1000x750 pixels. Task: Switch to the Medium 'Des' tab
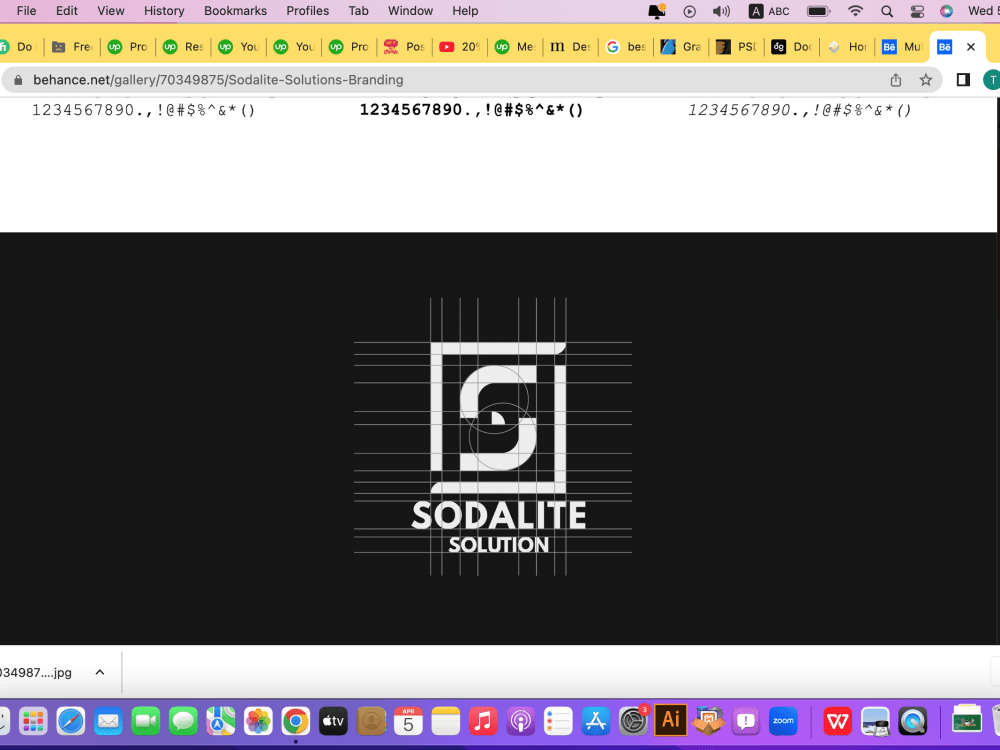coord(570,47)
